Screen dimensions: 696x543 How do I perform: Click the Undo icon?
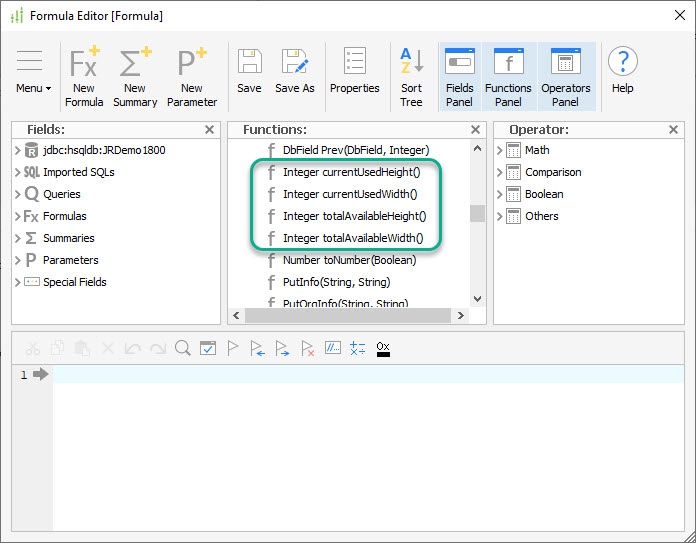(x=132, y=349)
